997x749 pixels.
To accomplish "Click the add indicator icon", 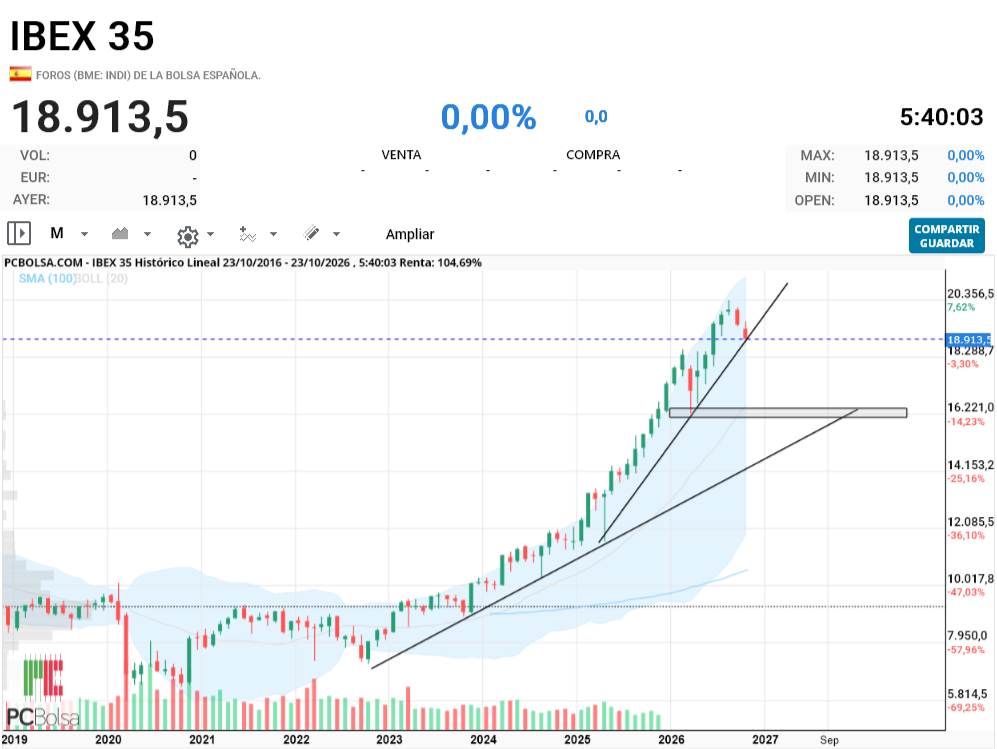I will (247, 234).
